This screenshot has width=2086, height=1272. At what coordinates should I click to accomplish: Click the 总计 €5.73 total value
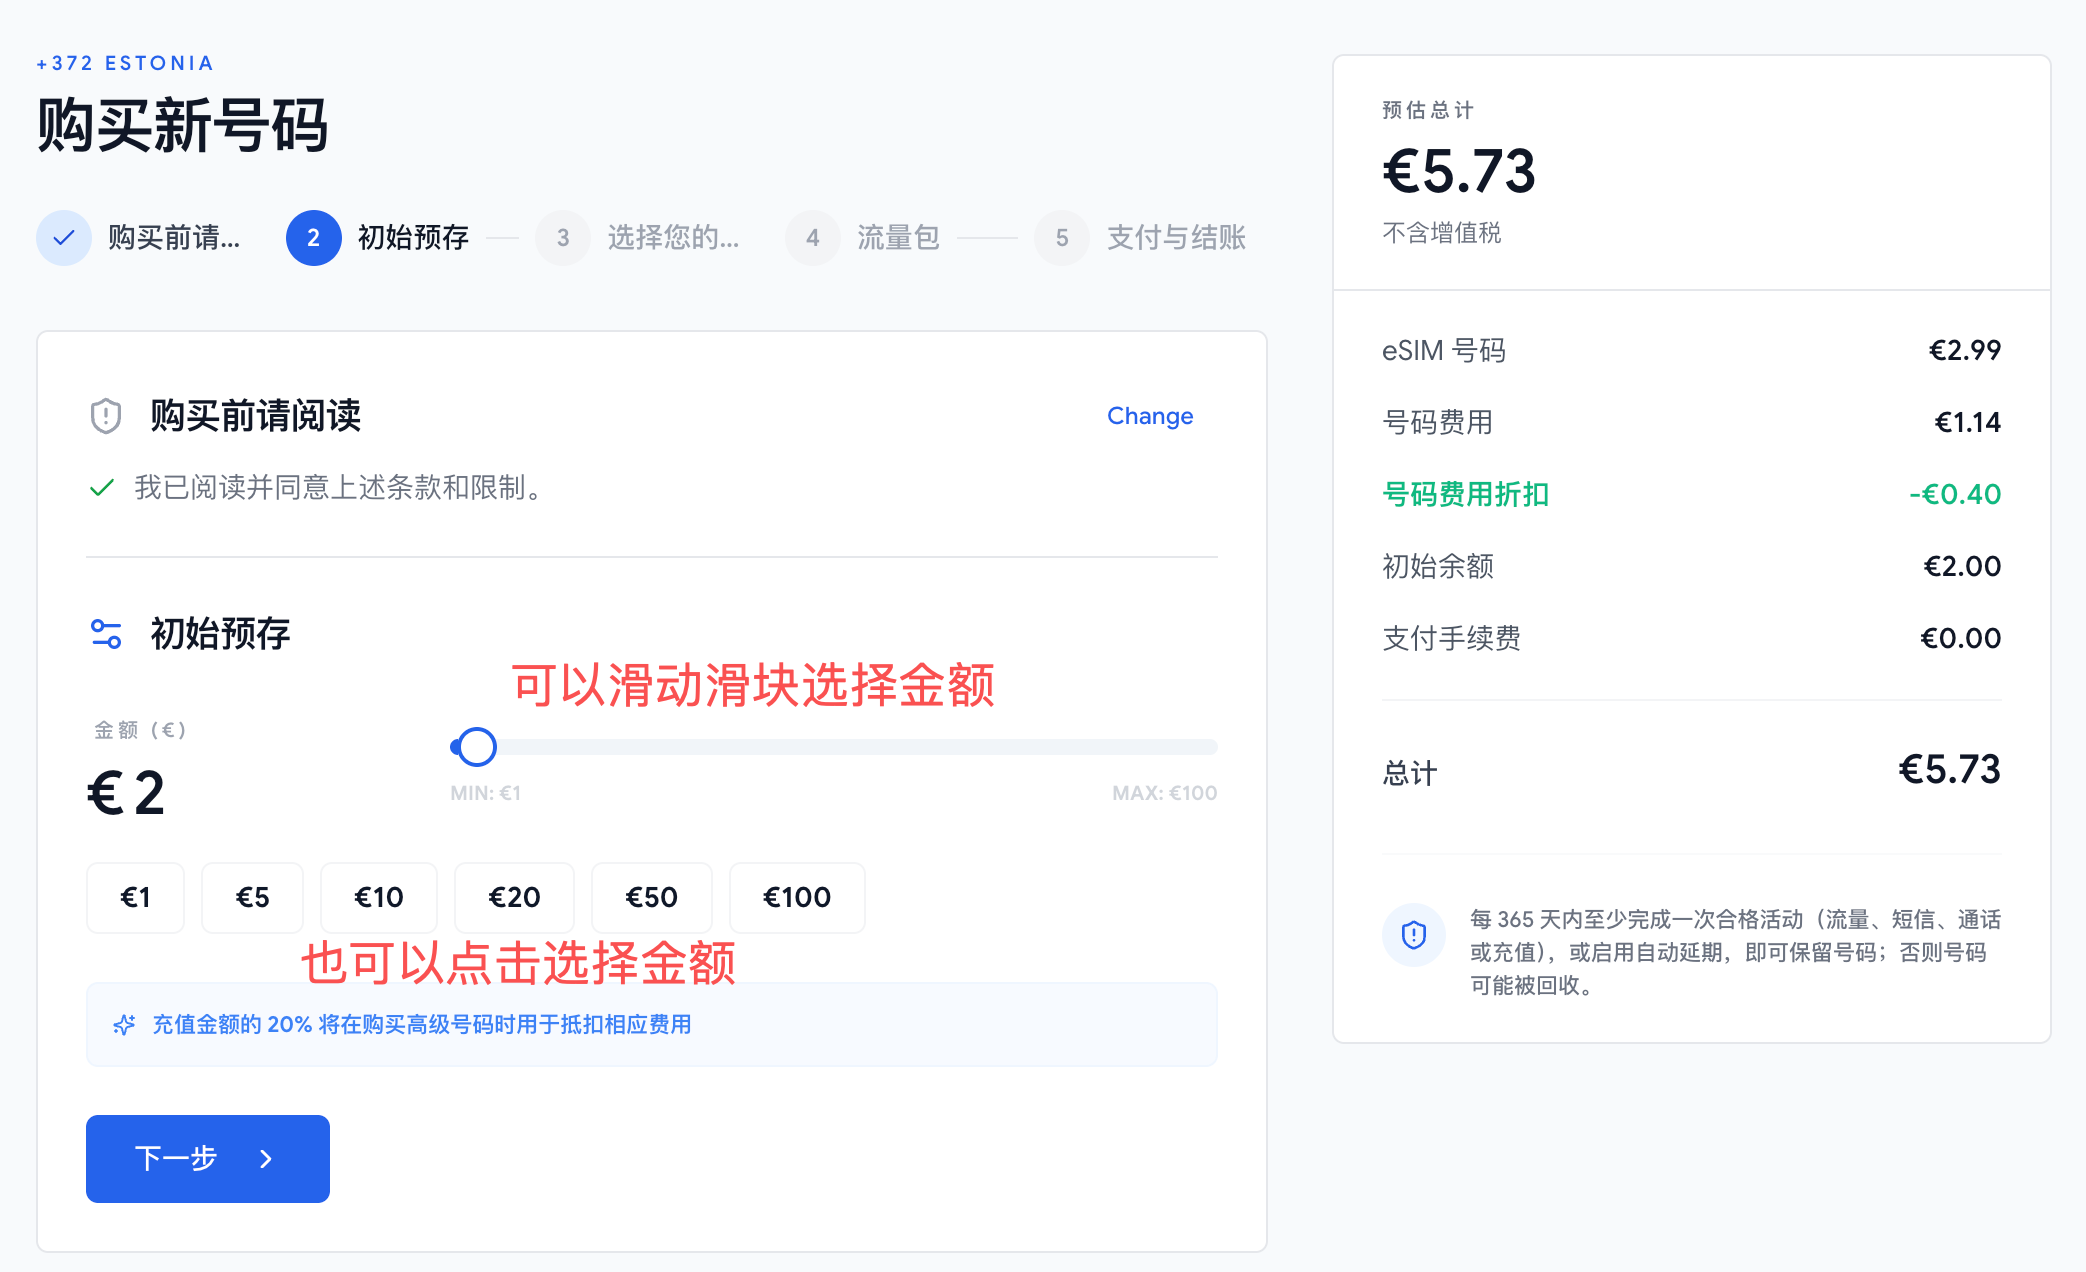pyautogui.click(x=1949, y=770)
